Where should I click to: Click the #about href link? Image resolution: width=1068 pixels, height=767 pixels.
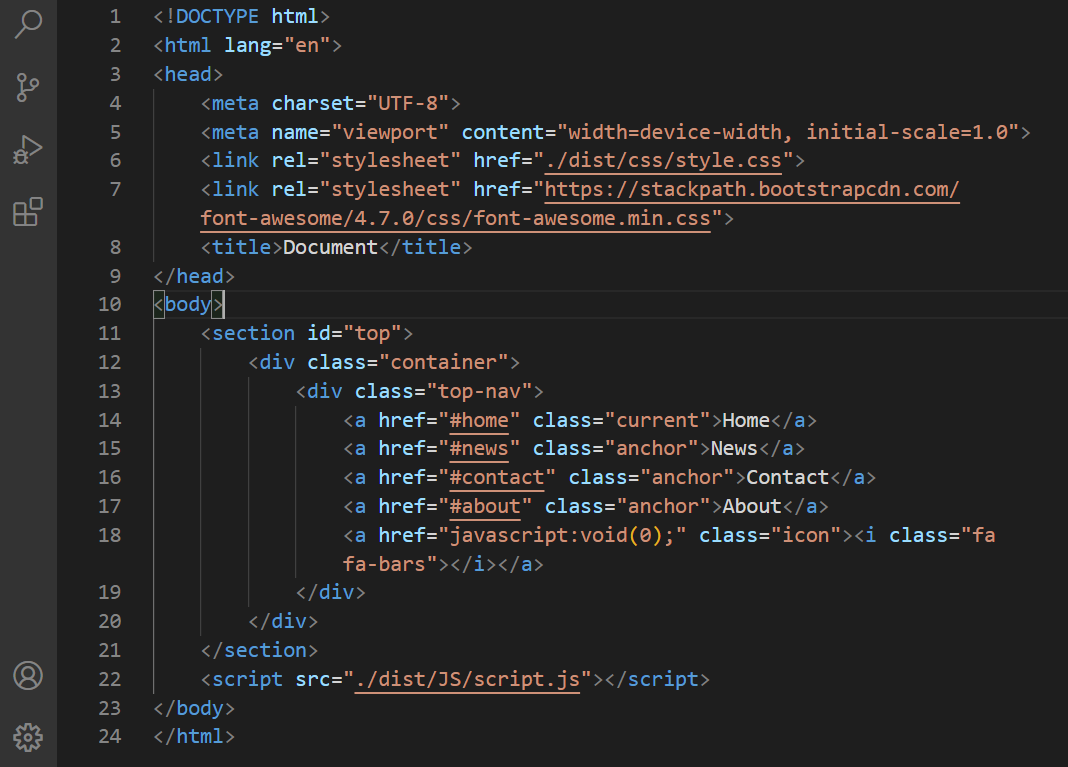point(487,506)
